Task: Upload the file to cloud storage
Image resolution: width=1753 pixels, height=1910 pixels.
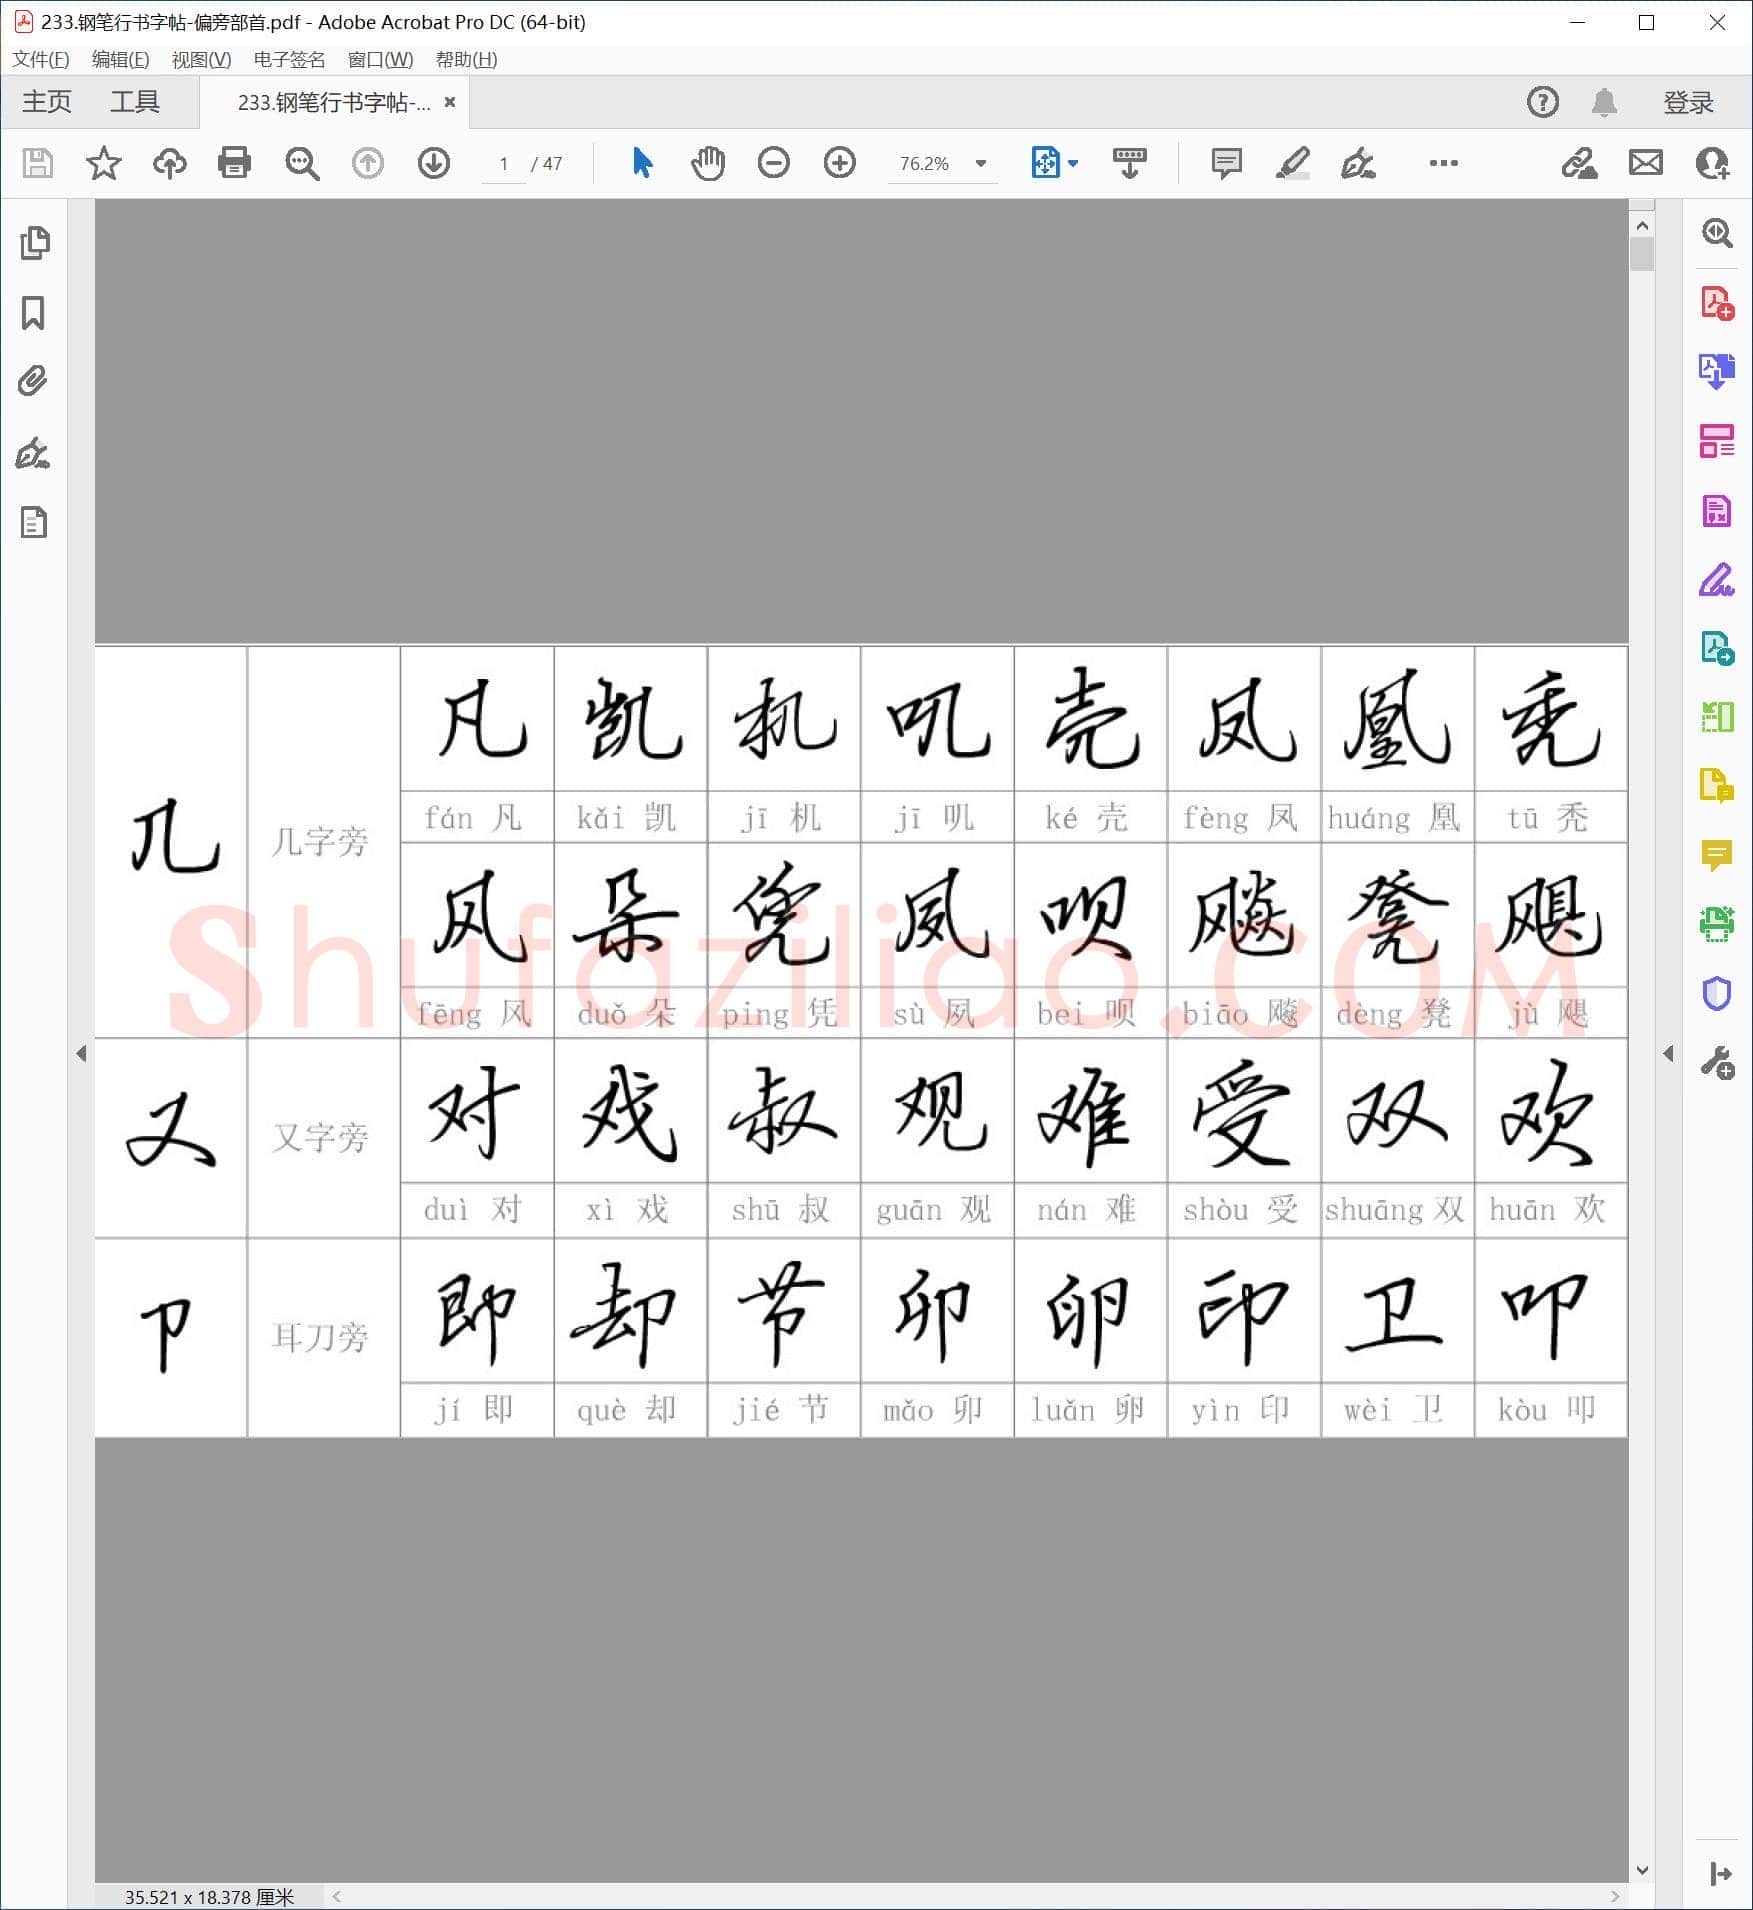Action: 170,163
